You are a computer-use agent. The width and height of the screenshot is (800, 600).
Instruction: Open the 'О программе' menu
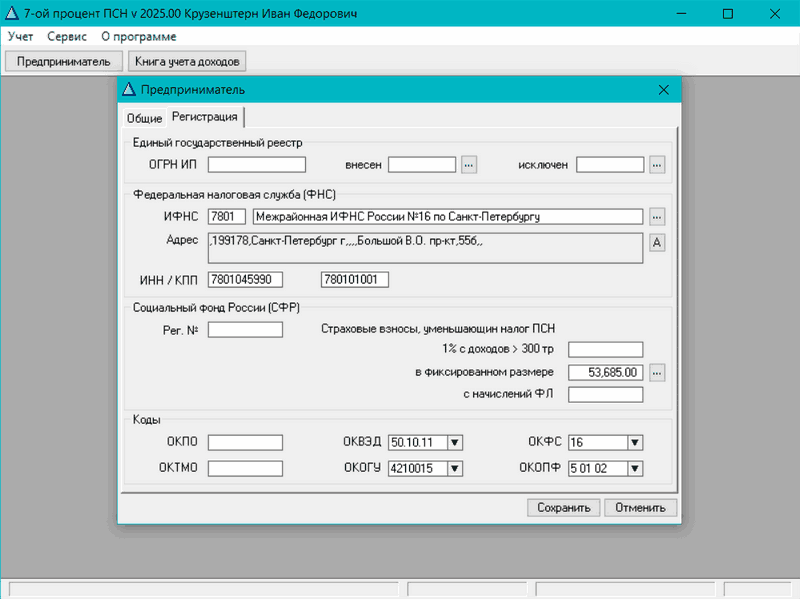(138, 36)
